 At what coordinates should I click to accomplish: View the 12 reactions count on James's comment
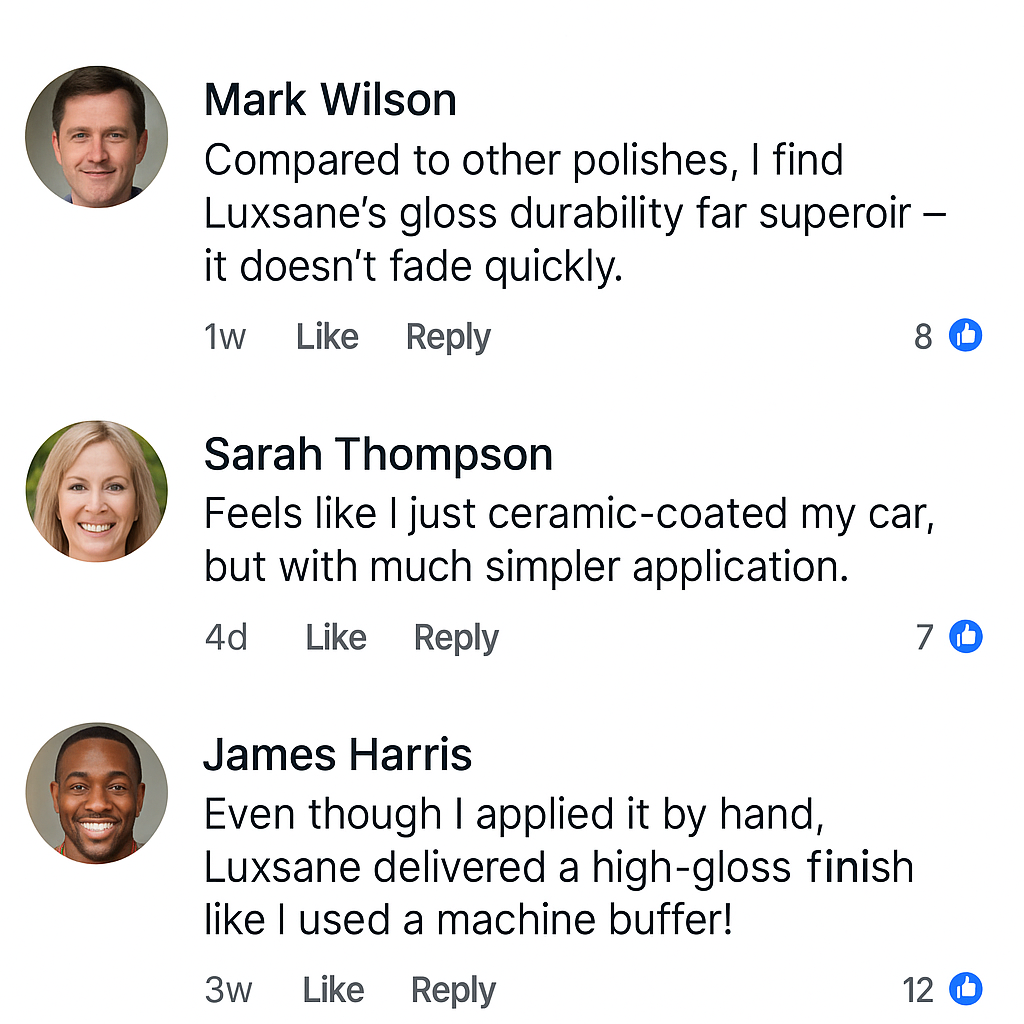[x=917, y=990]
